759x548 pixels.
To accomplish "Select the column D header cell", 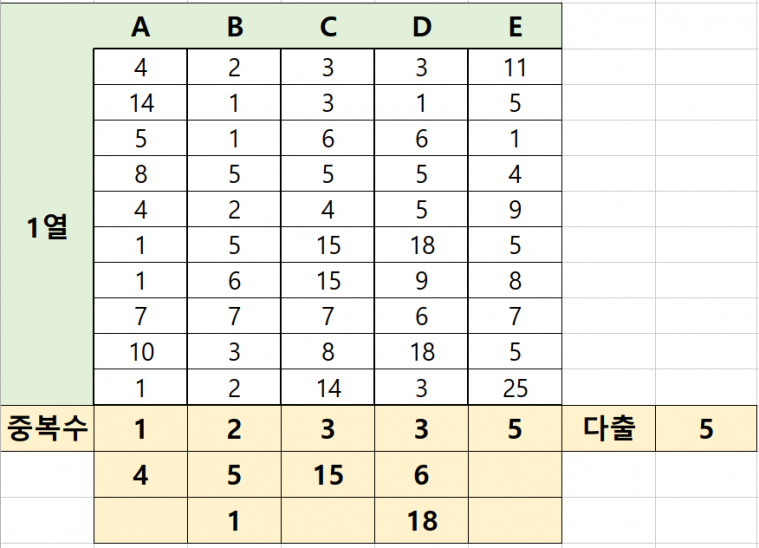I will click(x=421, y=27).
